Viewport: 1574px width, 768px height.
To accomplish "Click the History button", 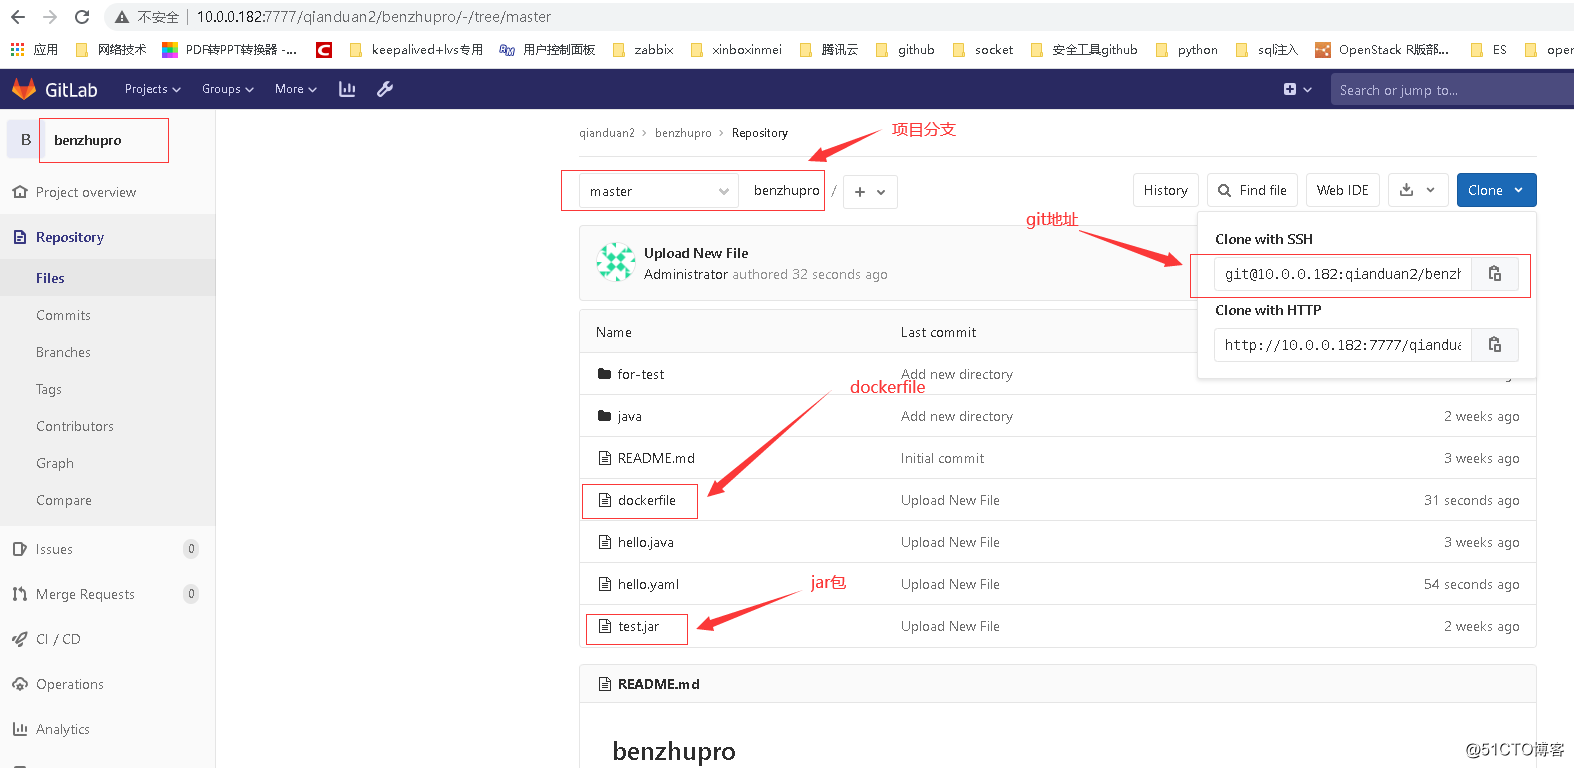I will pyautogui.click(x=1166, y=190).
